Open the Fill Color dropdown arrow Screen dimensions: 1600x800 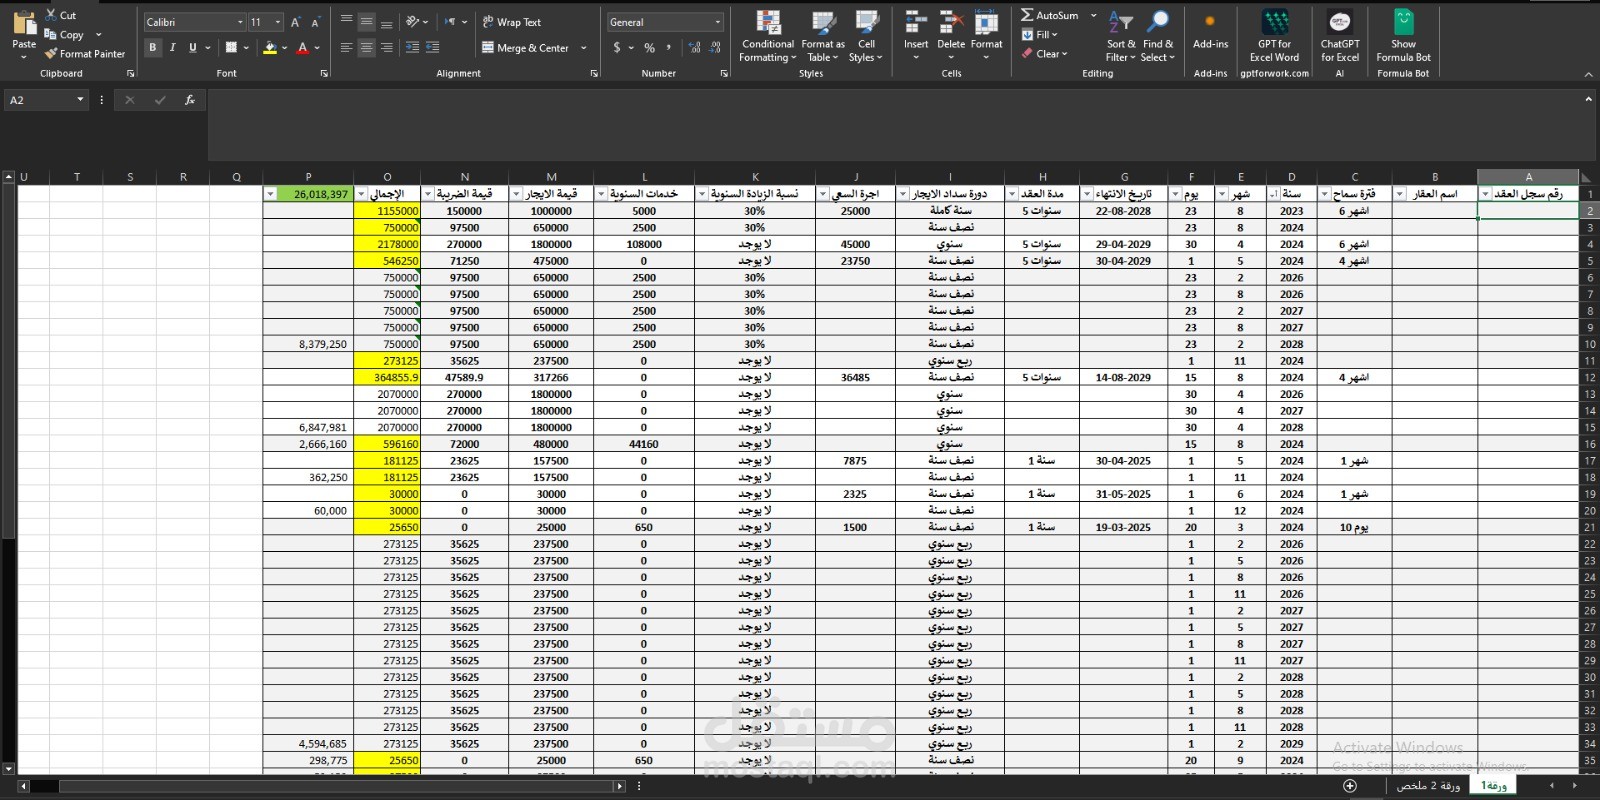[x=284, y=47]
